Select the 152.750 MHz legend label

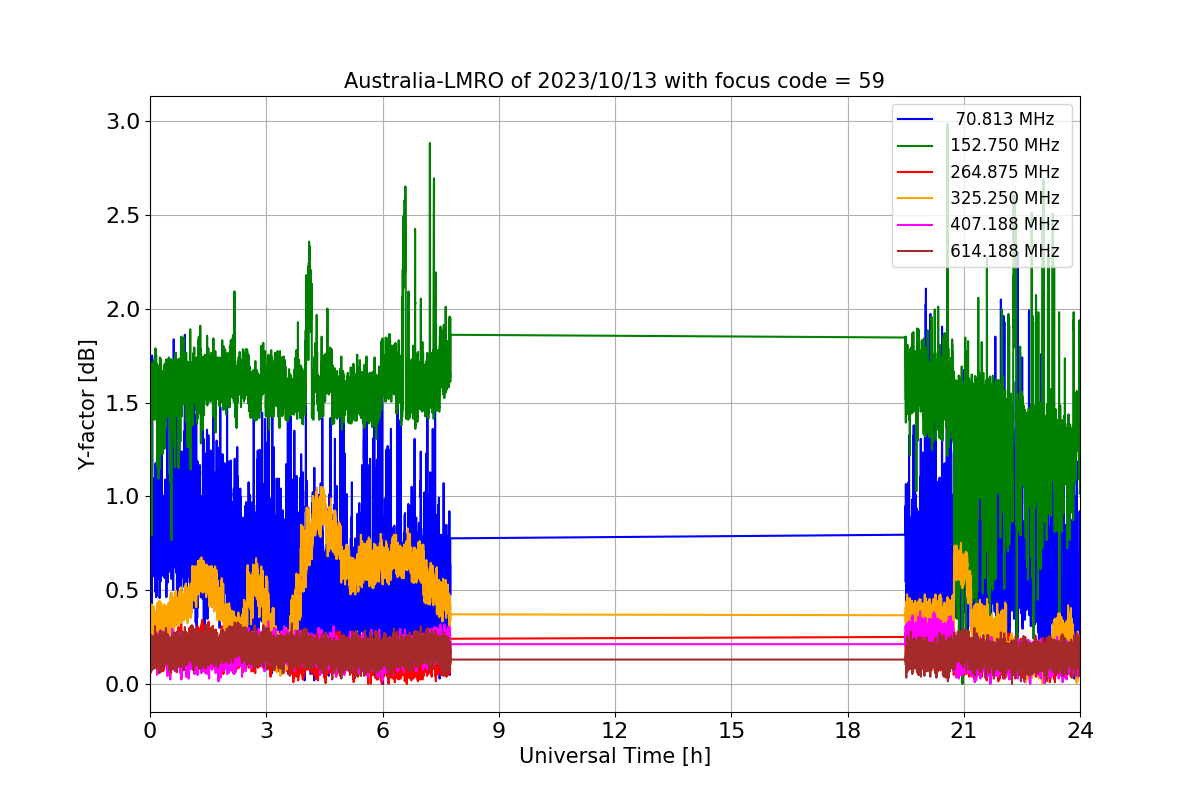(x=1005, y=145)
